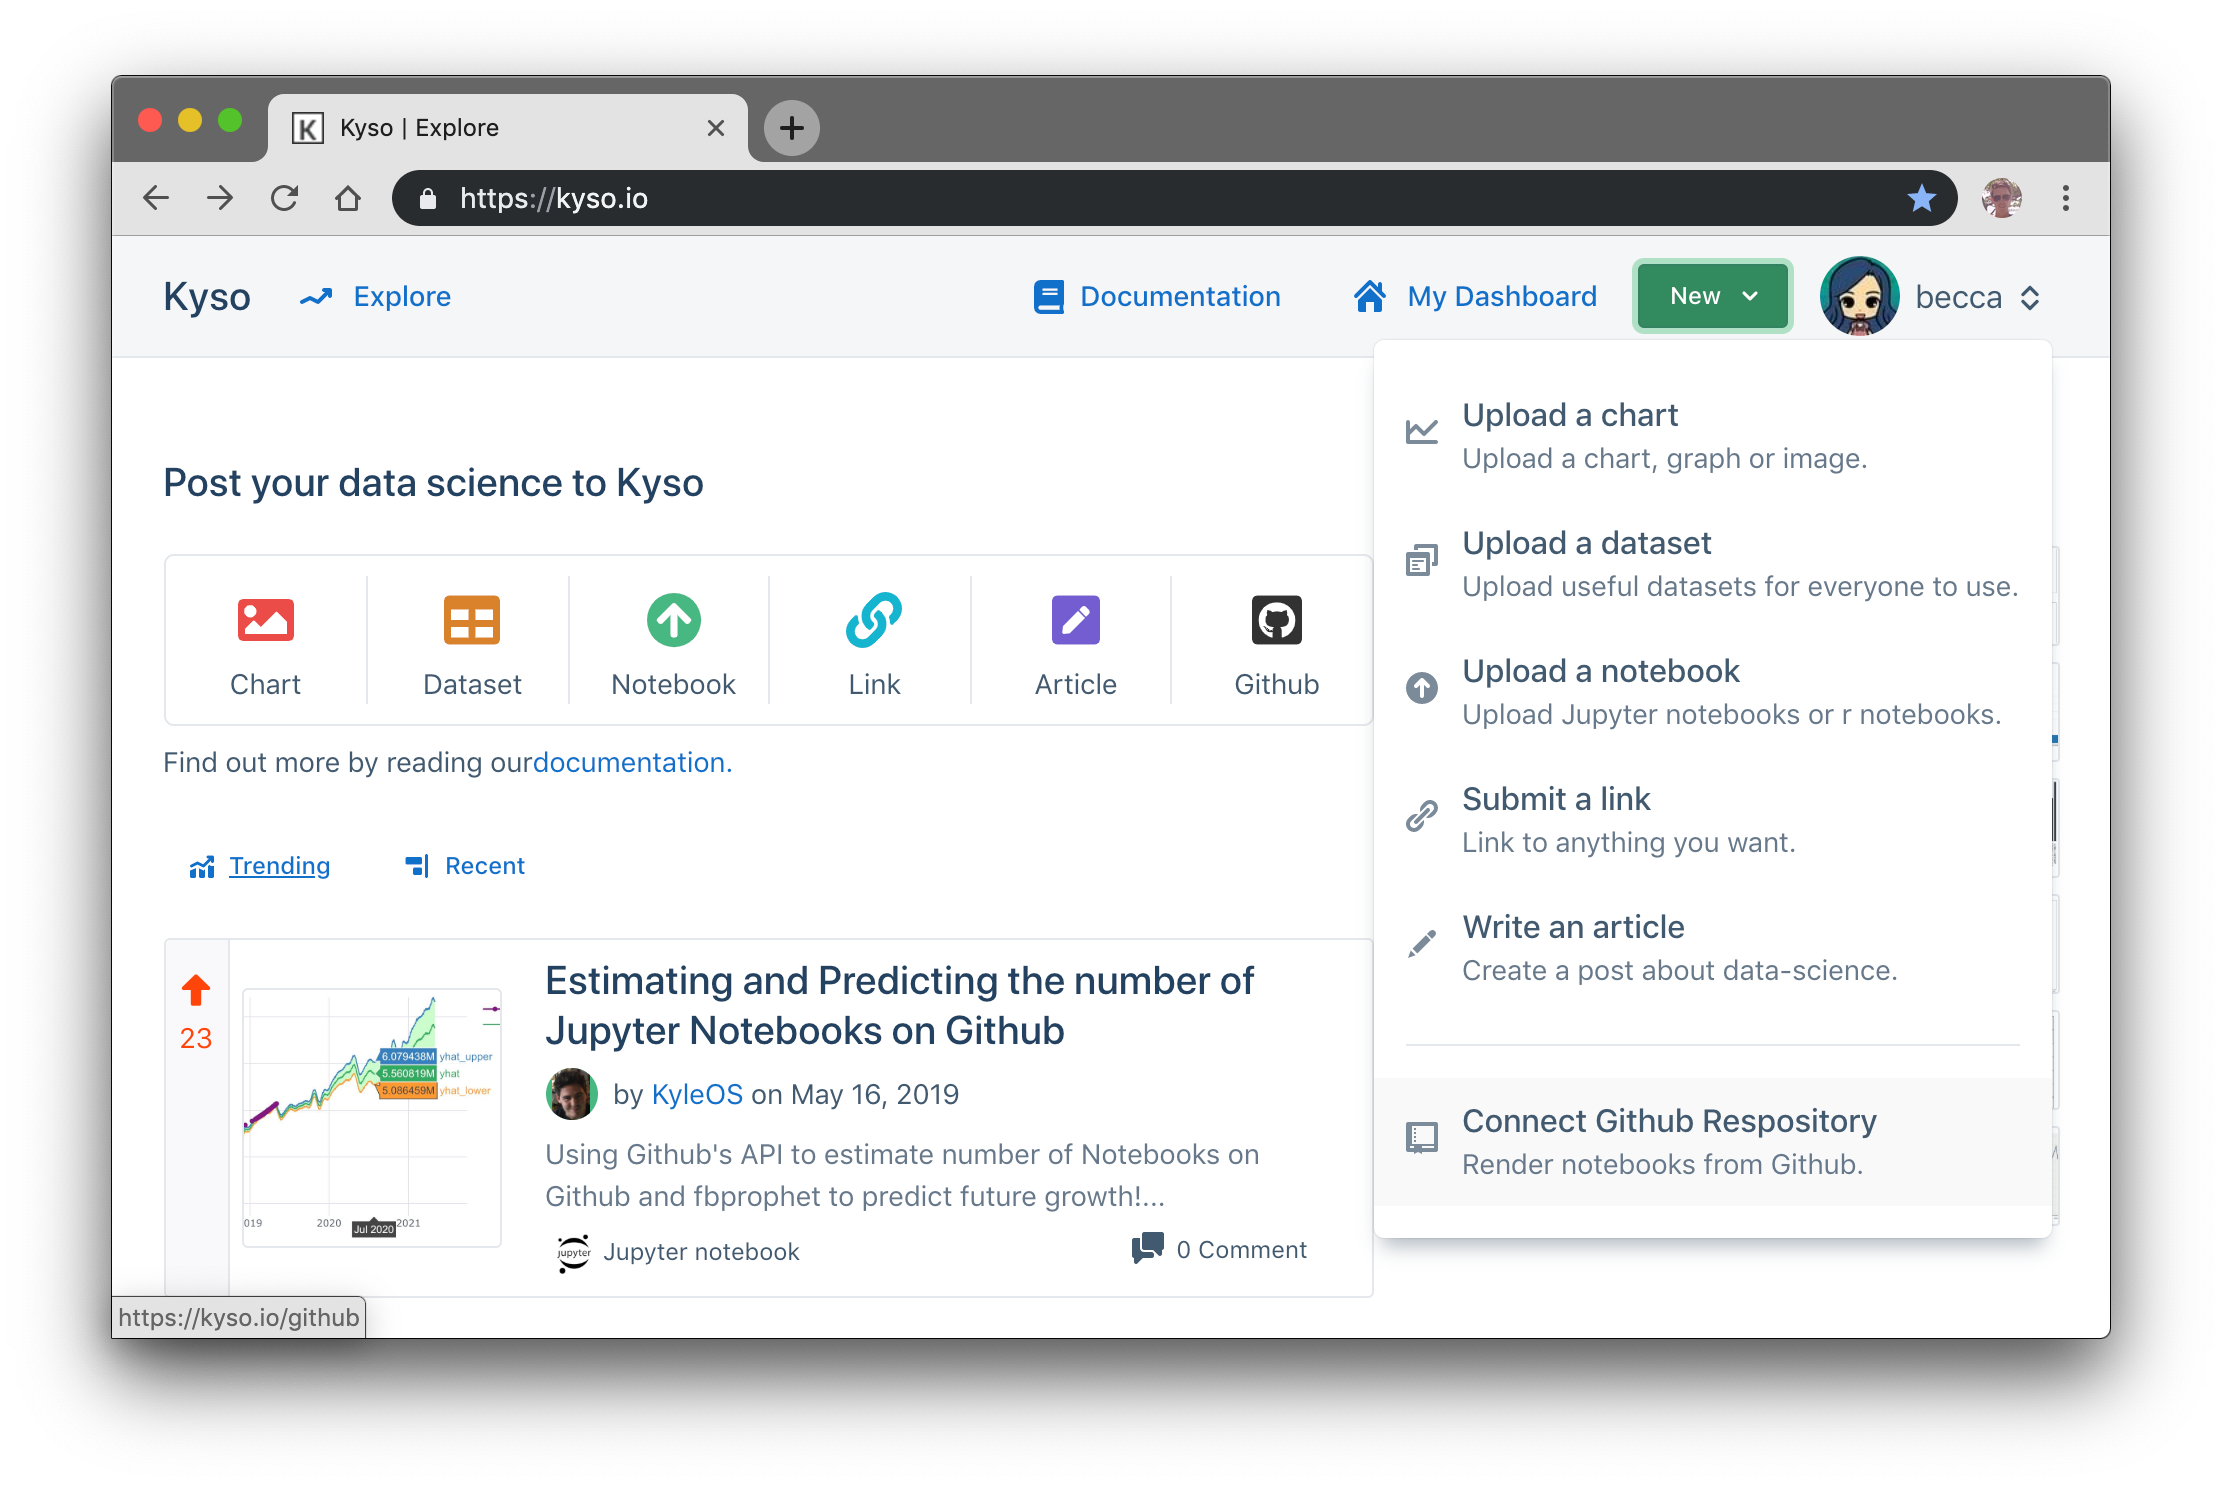This screenshot has width=2222, height=1486.
Task: Select the green Notebook upload icon
Action: click(x=672, y=620)
